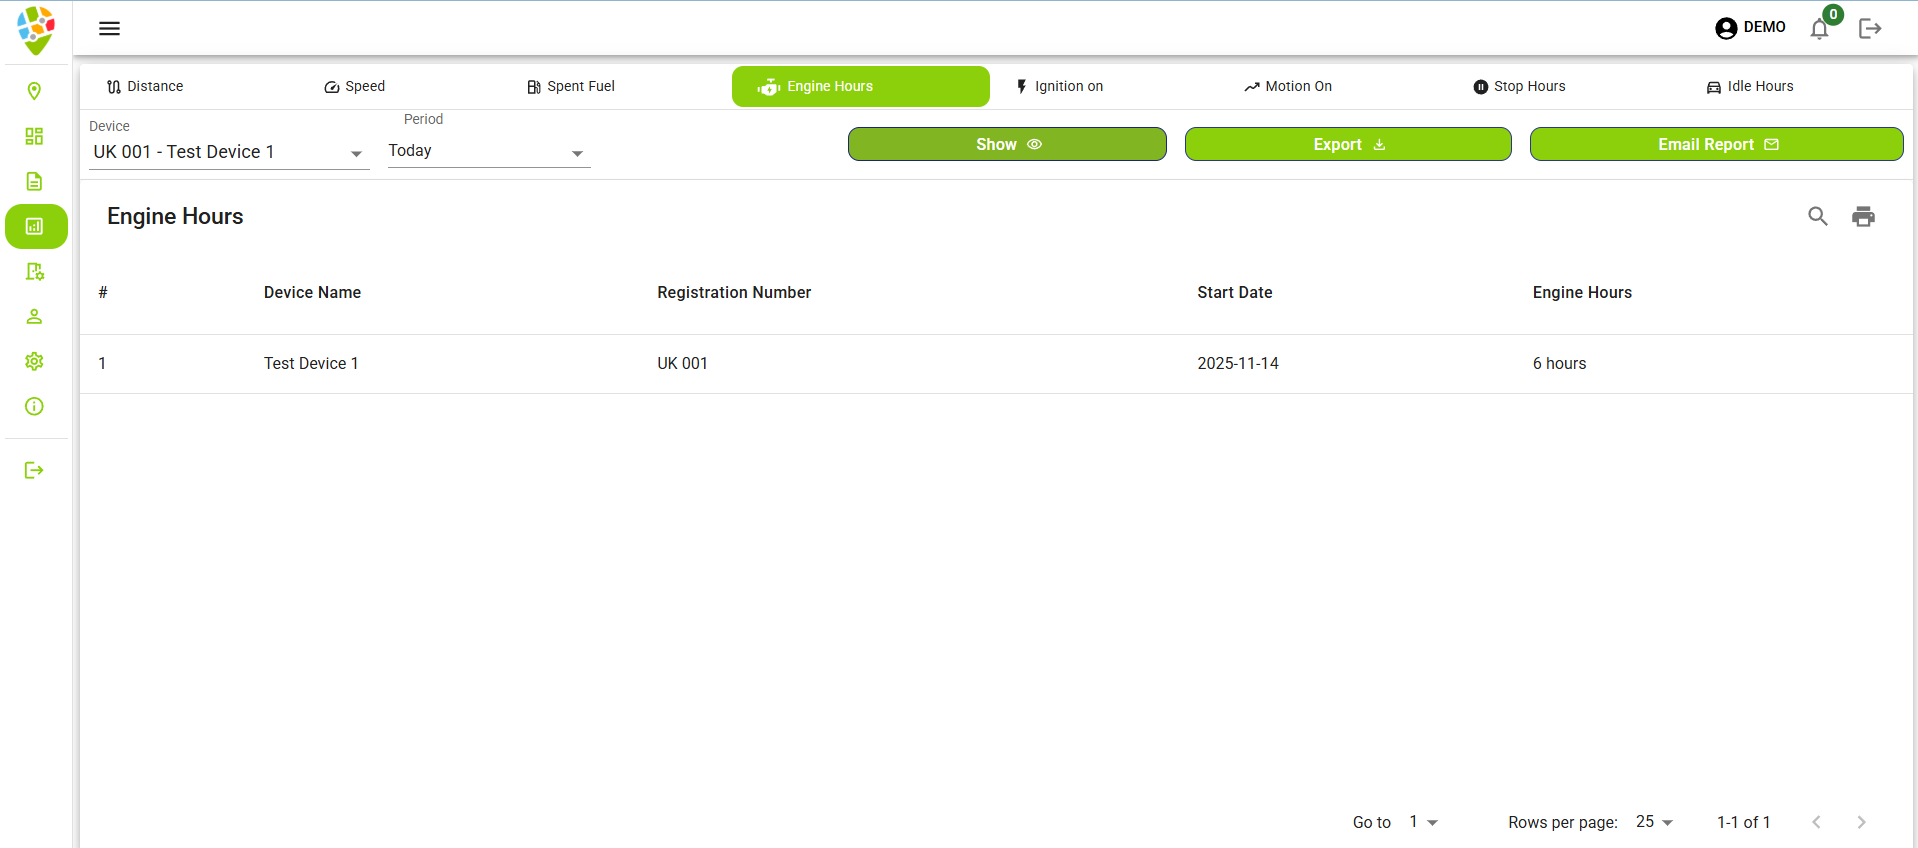The width and height of the screenshot is (1918, 848).
Task: Open the map location pin in sidebar
Action: [x=34, y=91]
